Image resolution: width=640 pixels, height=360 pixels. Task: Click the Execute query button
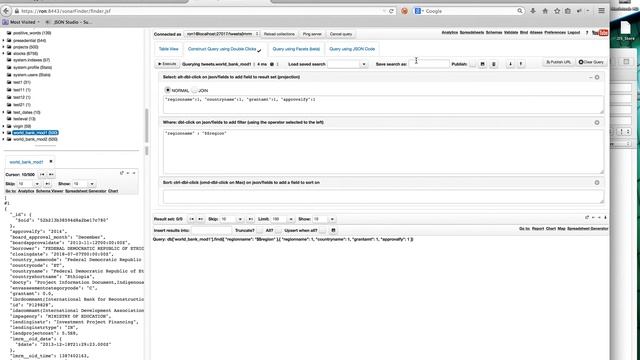167,64
